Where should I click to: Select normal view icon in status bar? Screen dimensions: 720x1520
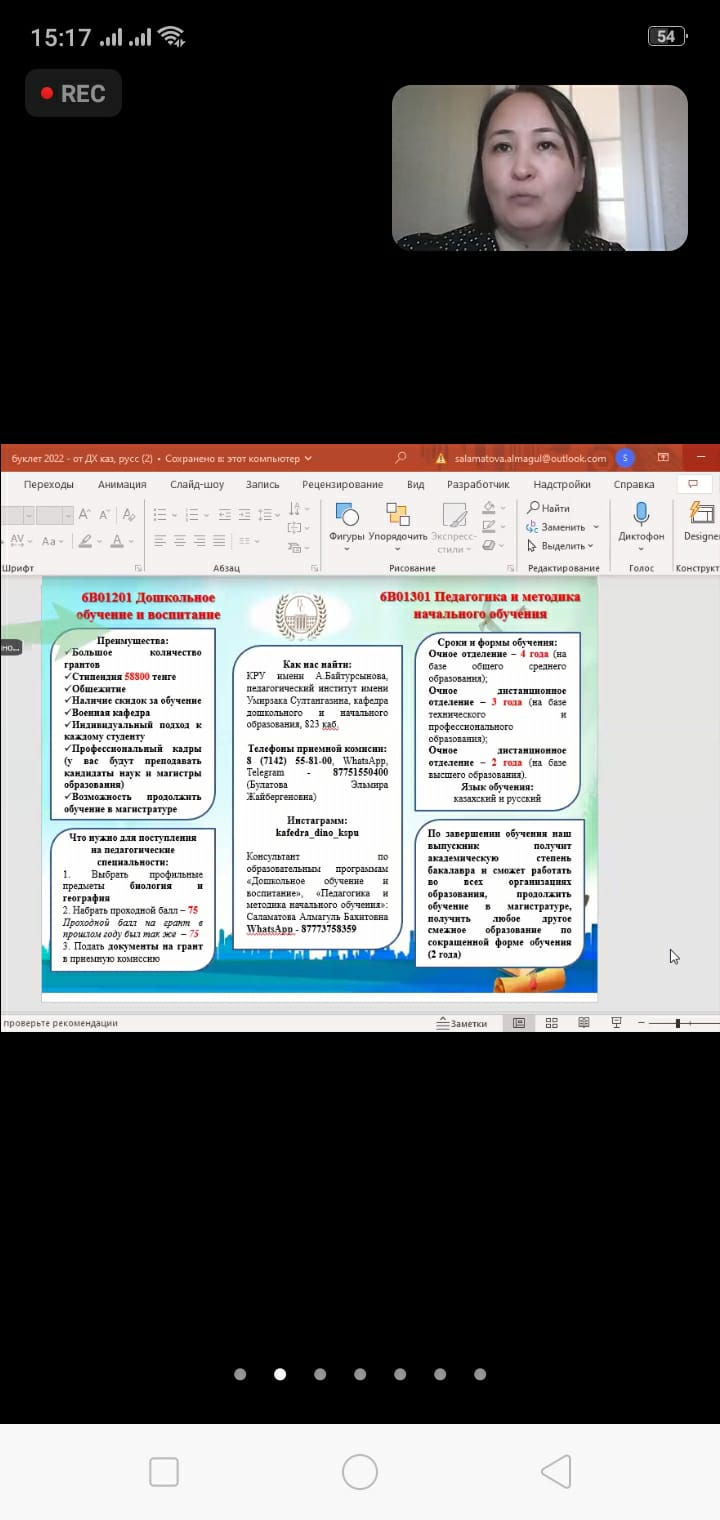(x=518, y=1023)
